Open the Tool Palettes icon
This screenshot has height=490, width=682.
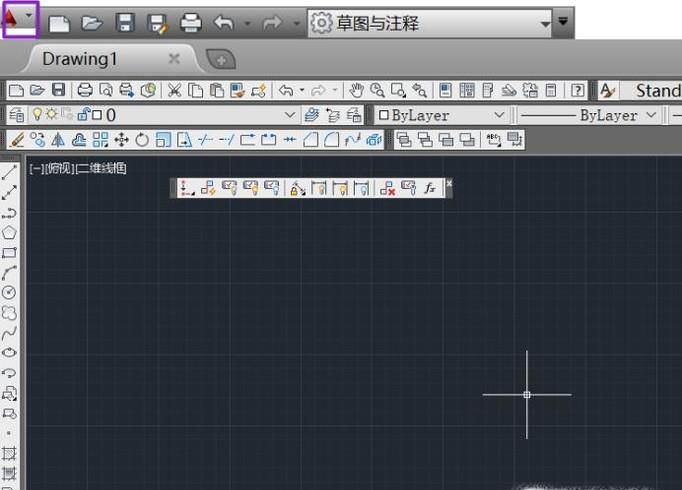pyautogui.click(x=488, y=90)
